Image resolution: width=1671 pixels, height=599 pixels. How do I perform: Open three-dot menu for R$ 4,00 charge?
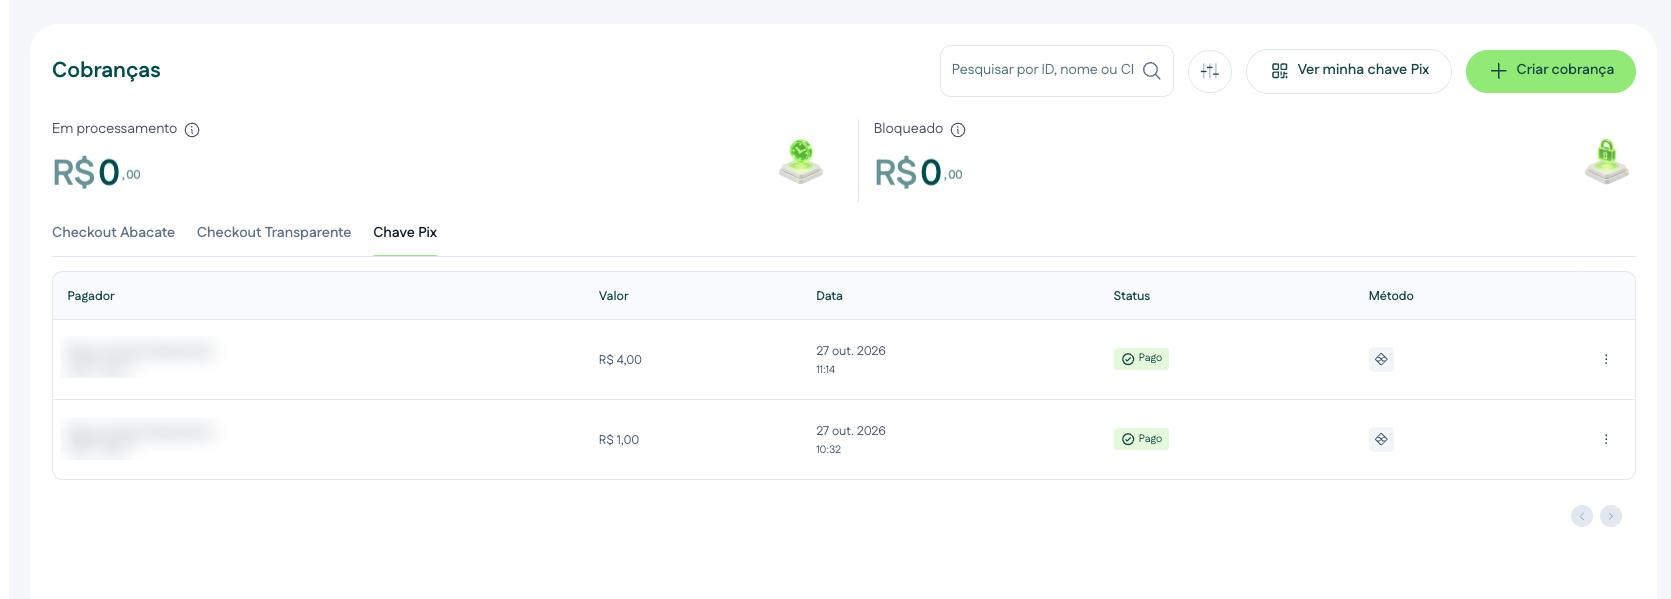click(x=1606, y=359)
